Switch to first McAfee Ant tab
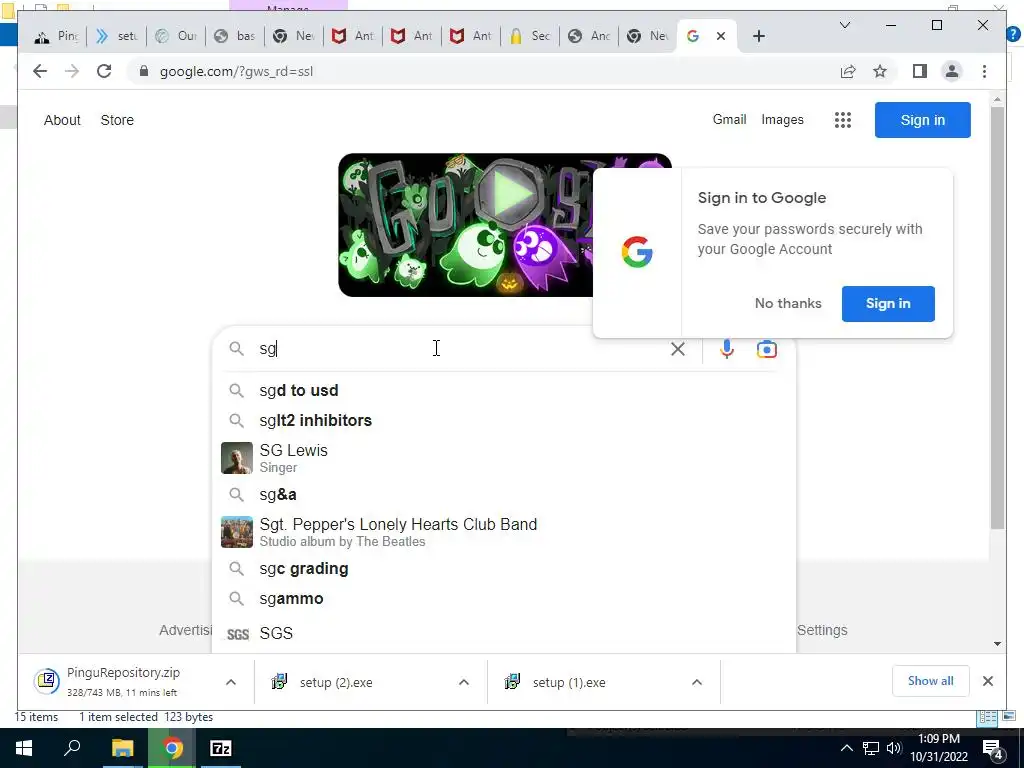This screenshot has height=768, width=1024. [x=353, y=36]
